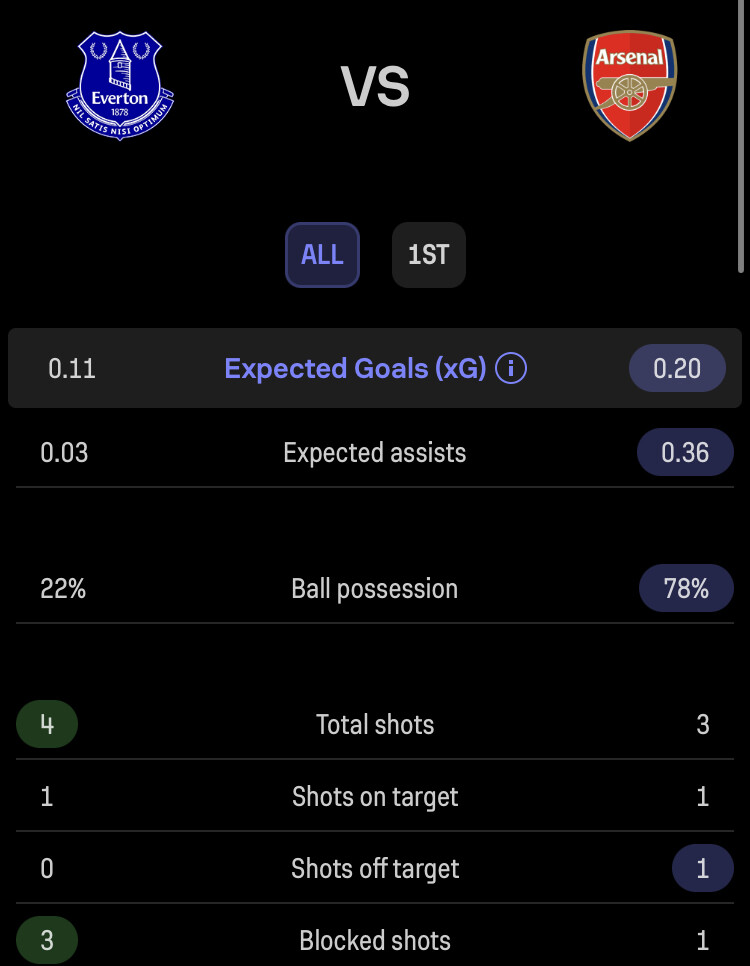750x966 pixels.
Task: Click the Expected Goals (xG) label
Action: click(355, 368)
